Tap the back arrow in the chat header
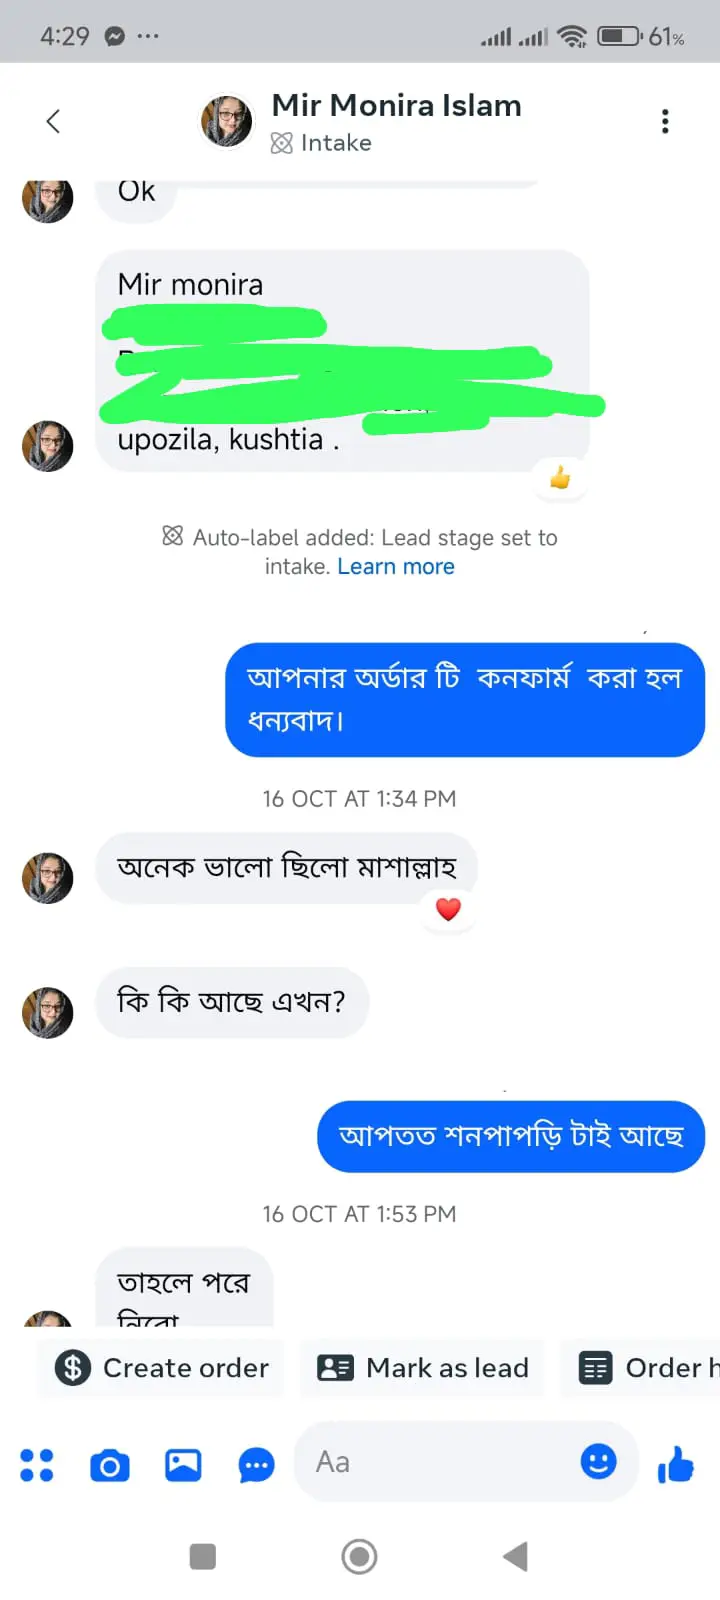The image size is (720, 1600). pos(54,122)
